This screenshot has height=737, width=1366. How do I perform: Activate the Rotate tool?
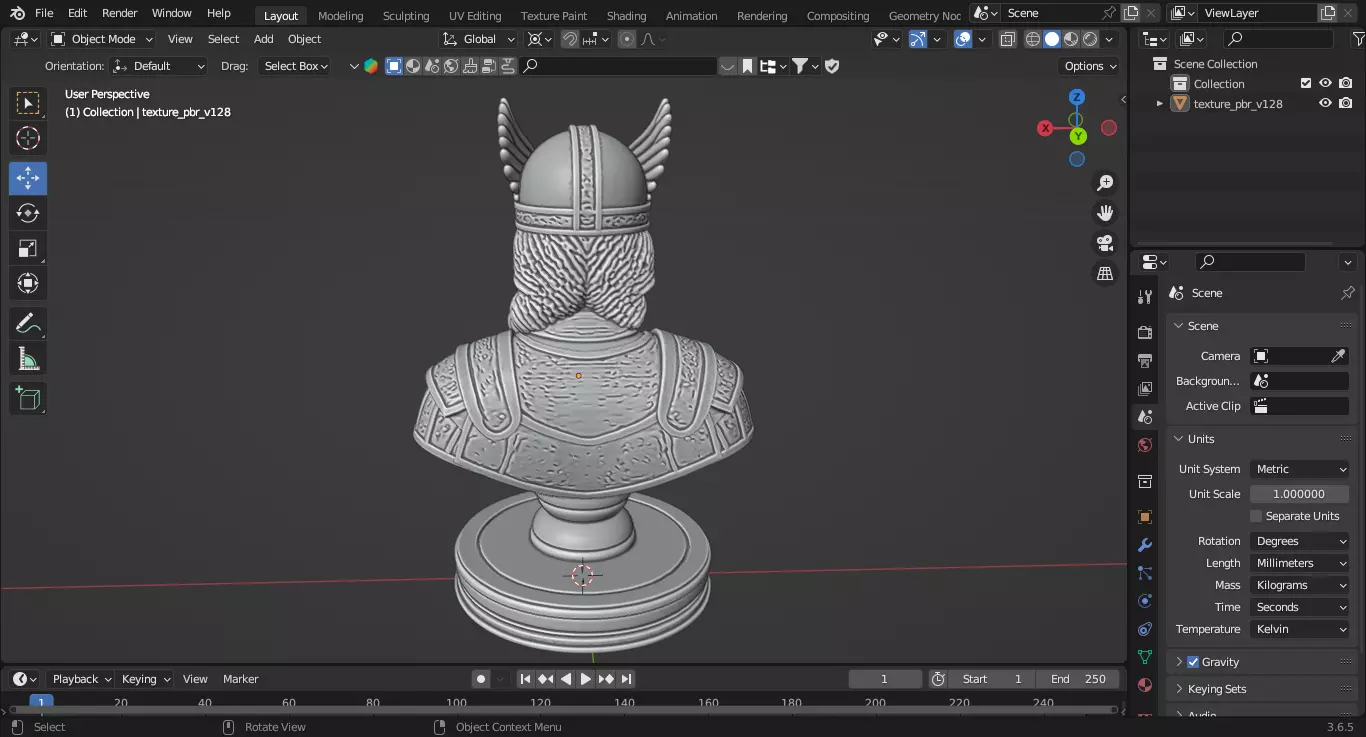point(28,213)
